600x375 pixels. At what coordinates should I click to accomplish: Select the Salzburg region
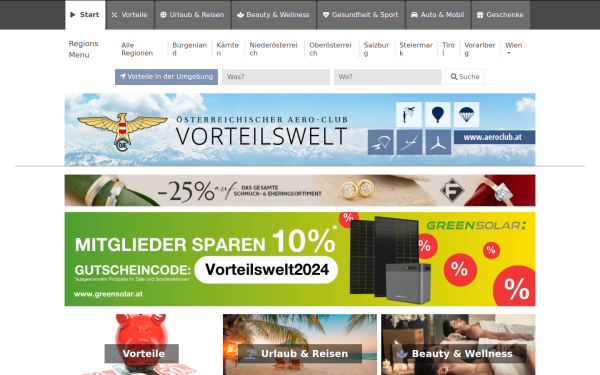tap(376, 49)
